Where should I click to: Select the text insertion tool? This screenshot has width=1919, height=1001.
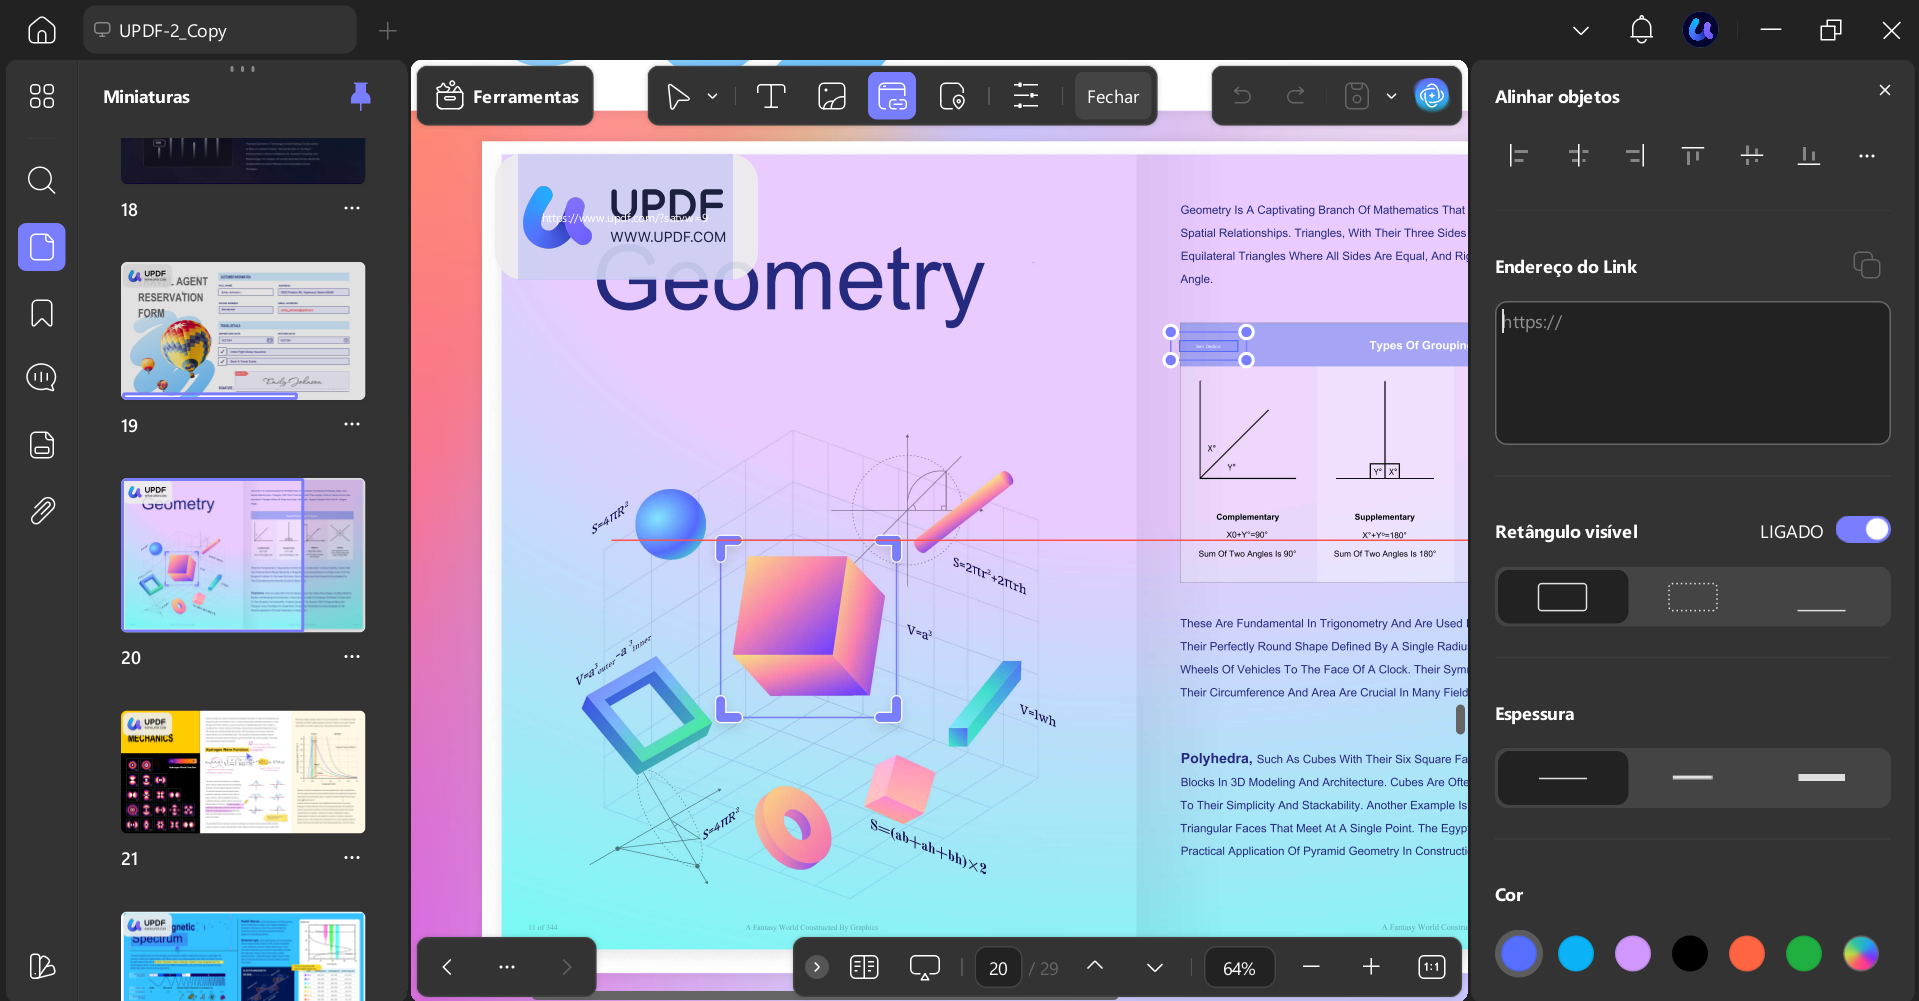pyautogui.click(x=770, y=95)
